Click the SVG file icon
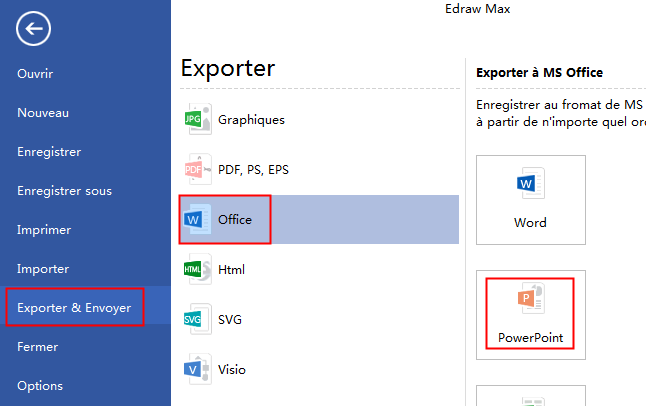The width and height of the screenshot is (646, 406). [198, 319]
